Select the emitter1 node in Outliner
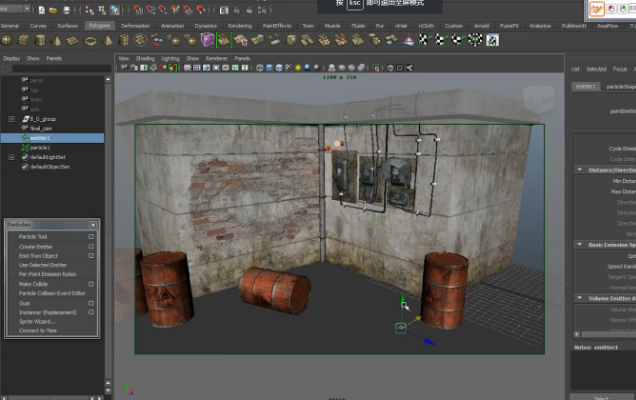Image resolution: width=636 pixels, height=400 pixels. click(x=40, y=138)
